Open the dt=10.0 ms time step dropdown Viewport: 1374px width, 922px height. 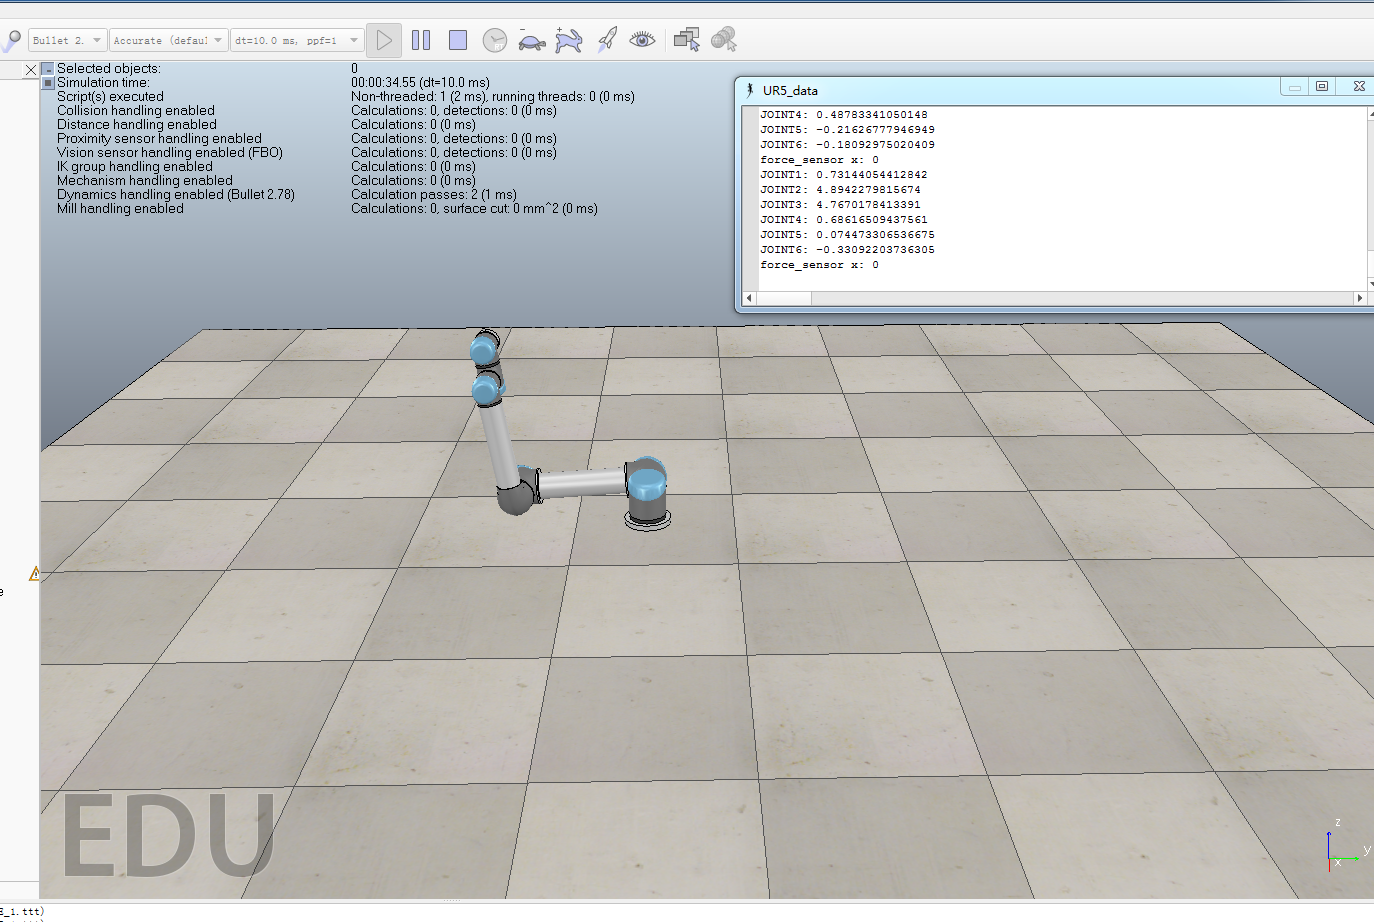296,40
